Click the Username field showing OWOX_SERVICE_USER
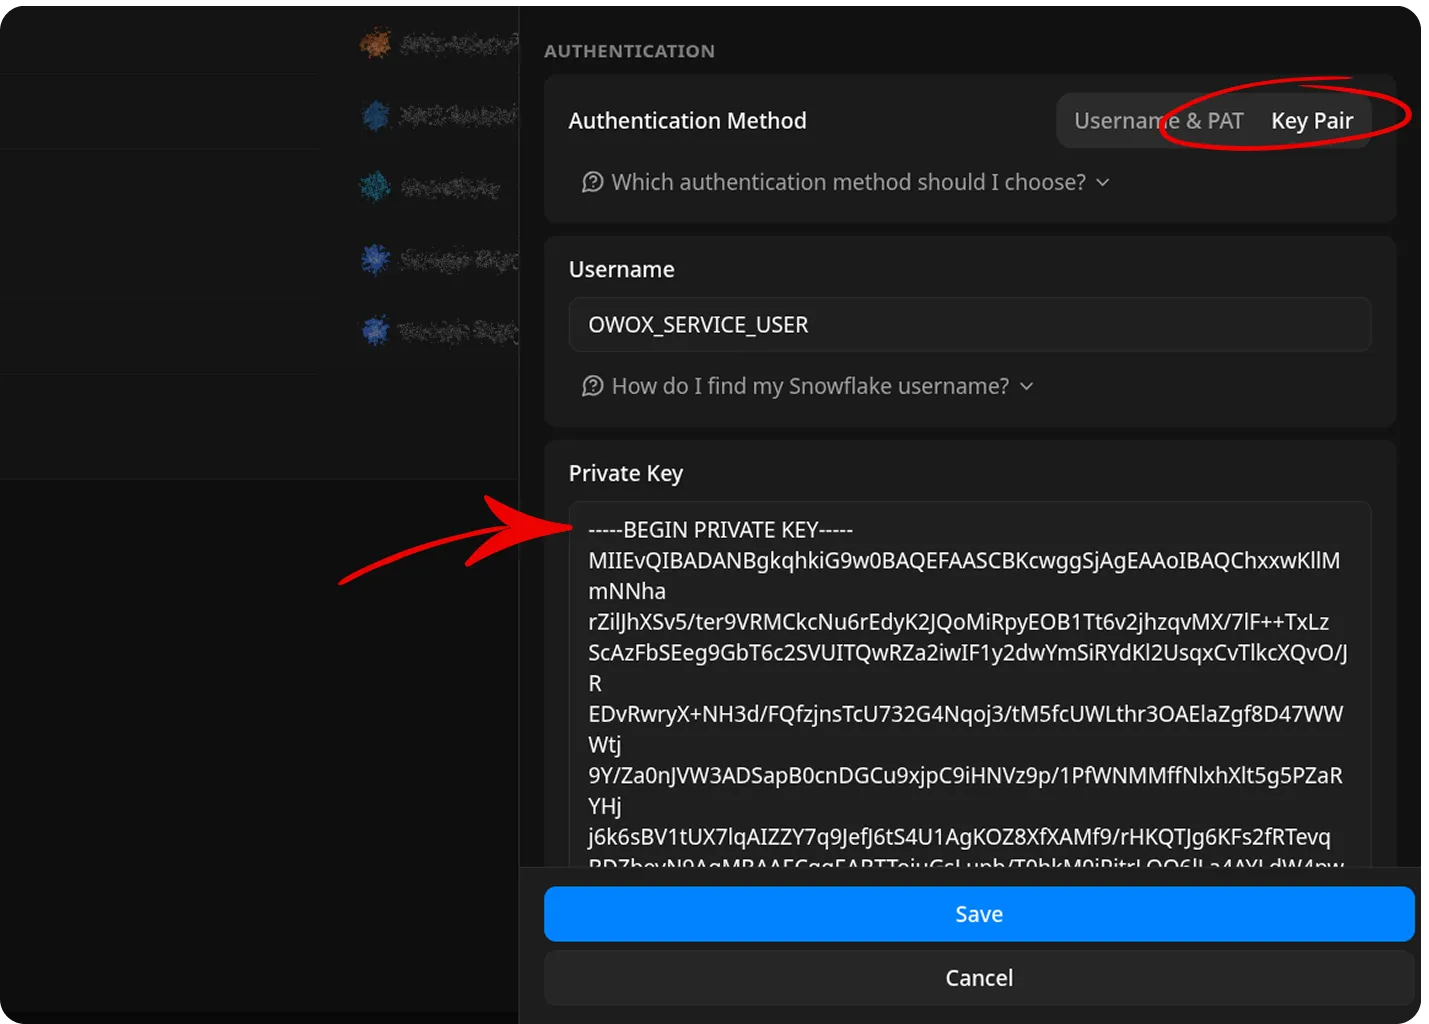 pyautogui.click(x=968, y=324)
